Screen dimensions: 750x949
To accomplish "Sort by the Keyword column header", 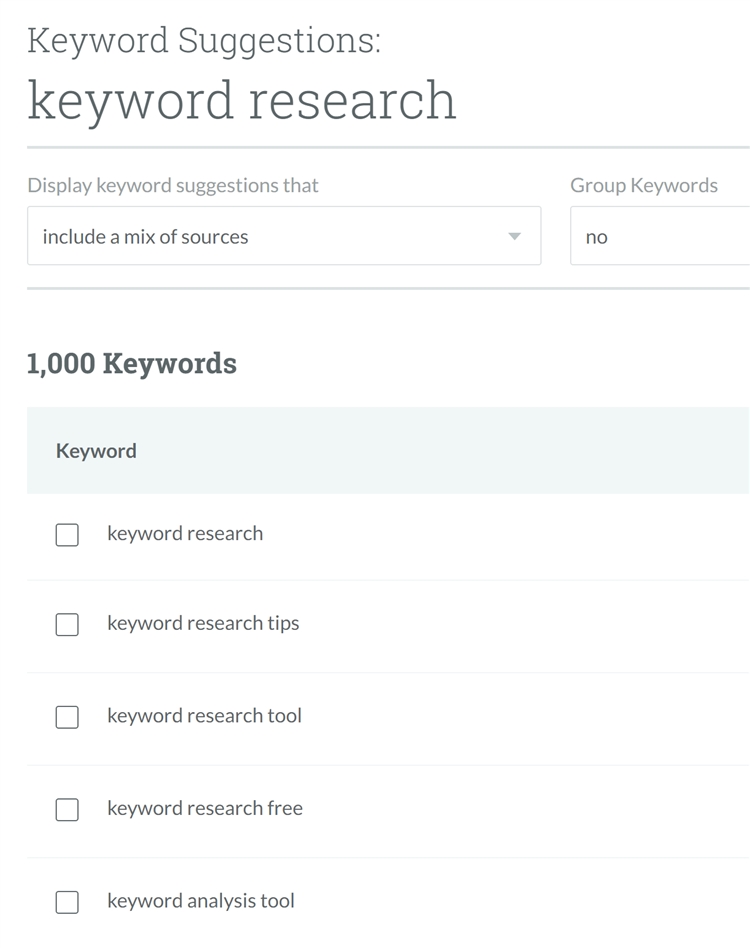I will pos(96,451).
